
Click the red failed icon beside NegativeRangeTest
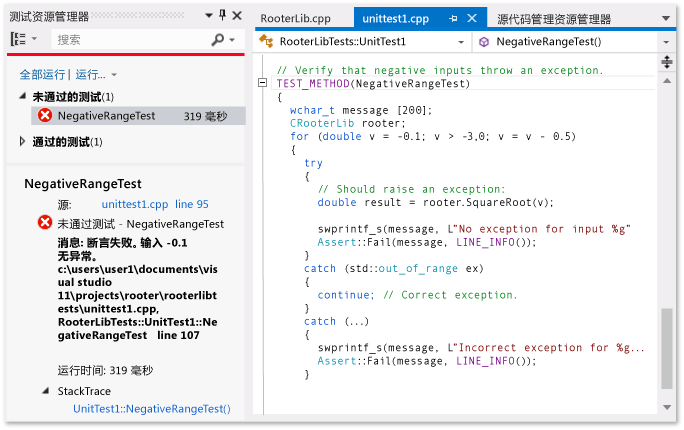pos(45,116)
